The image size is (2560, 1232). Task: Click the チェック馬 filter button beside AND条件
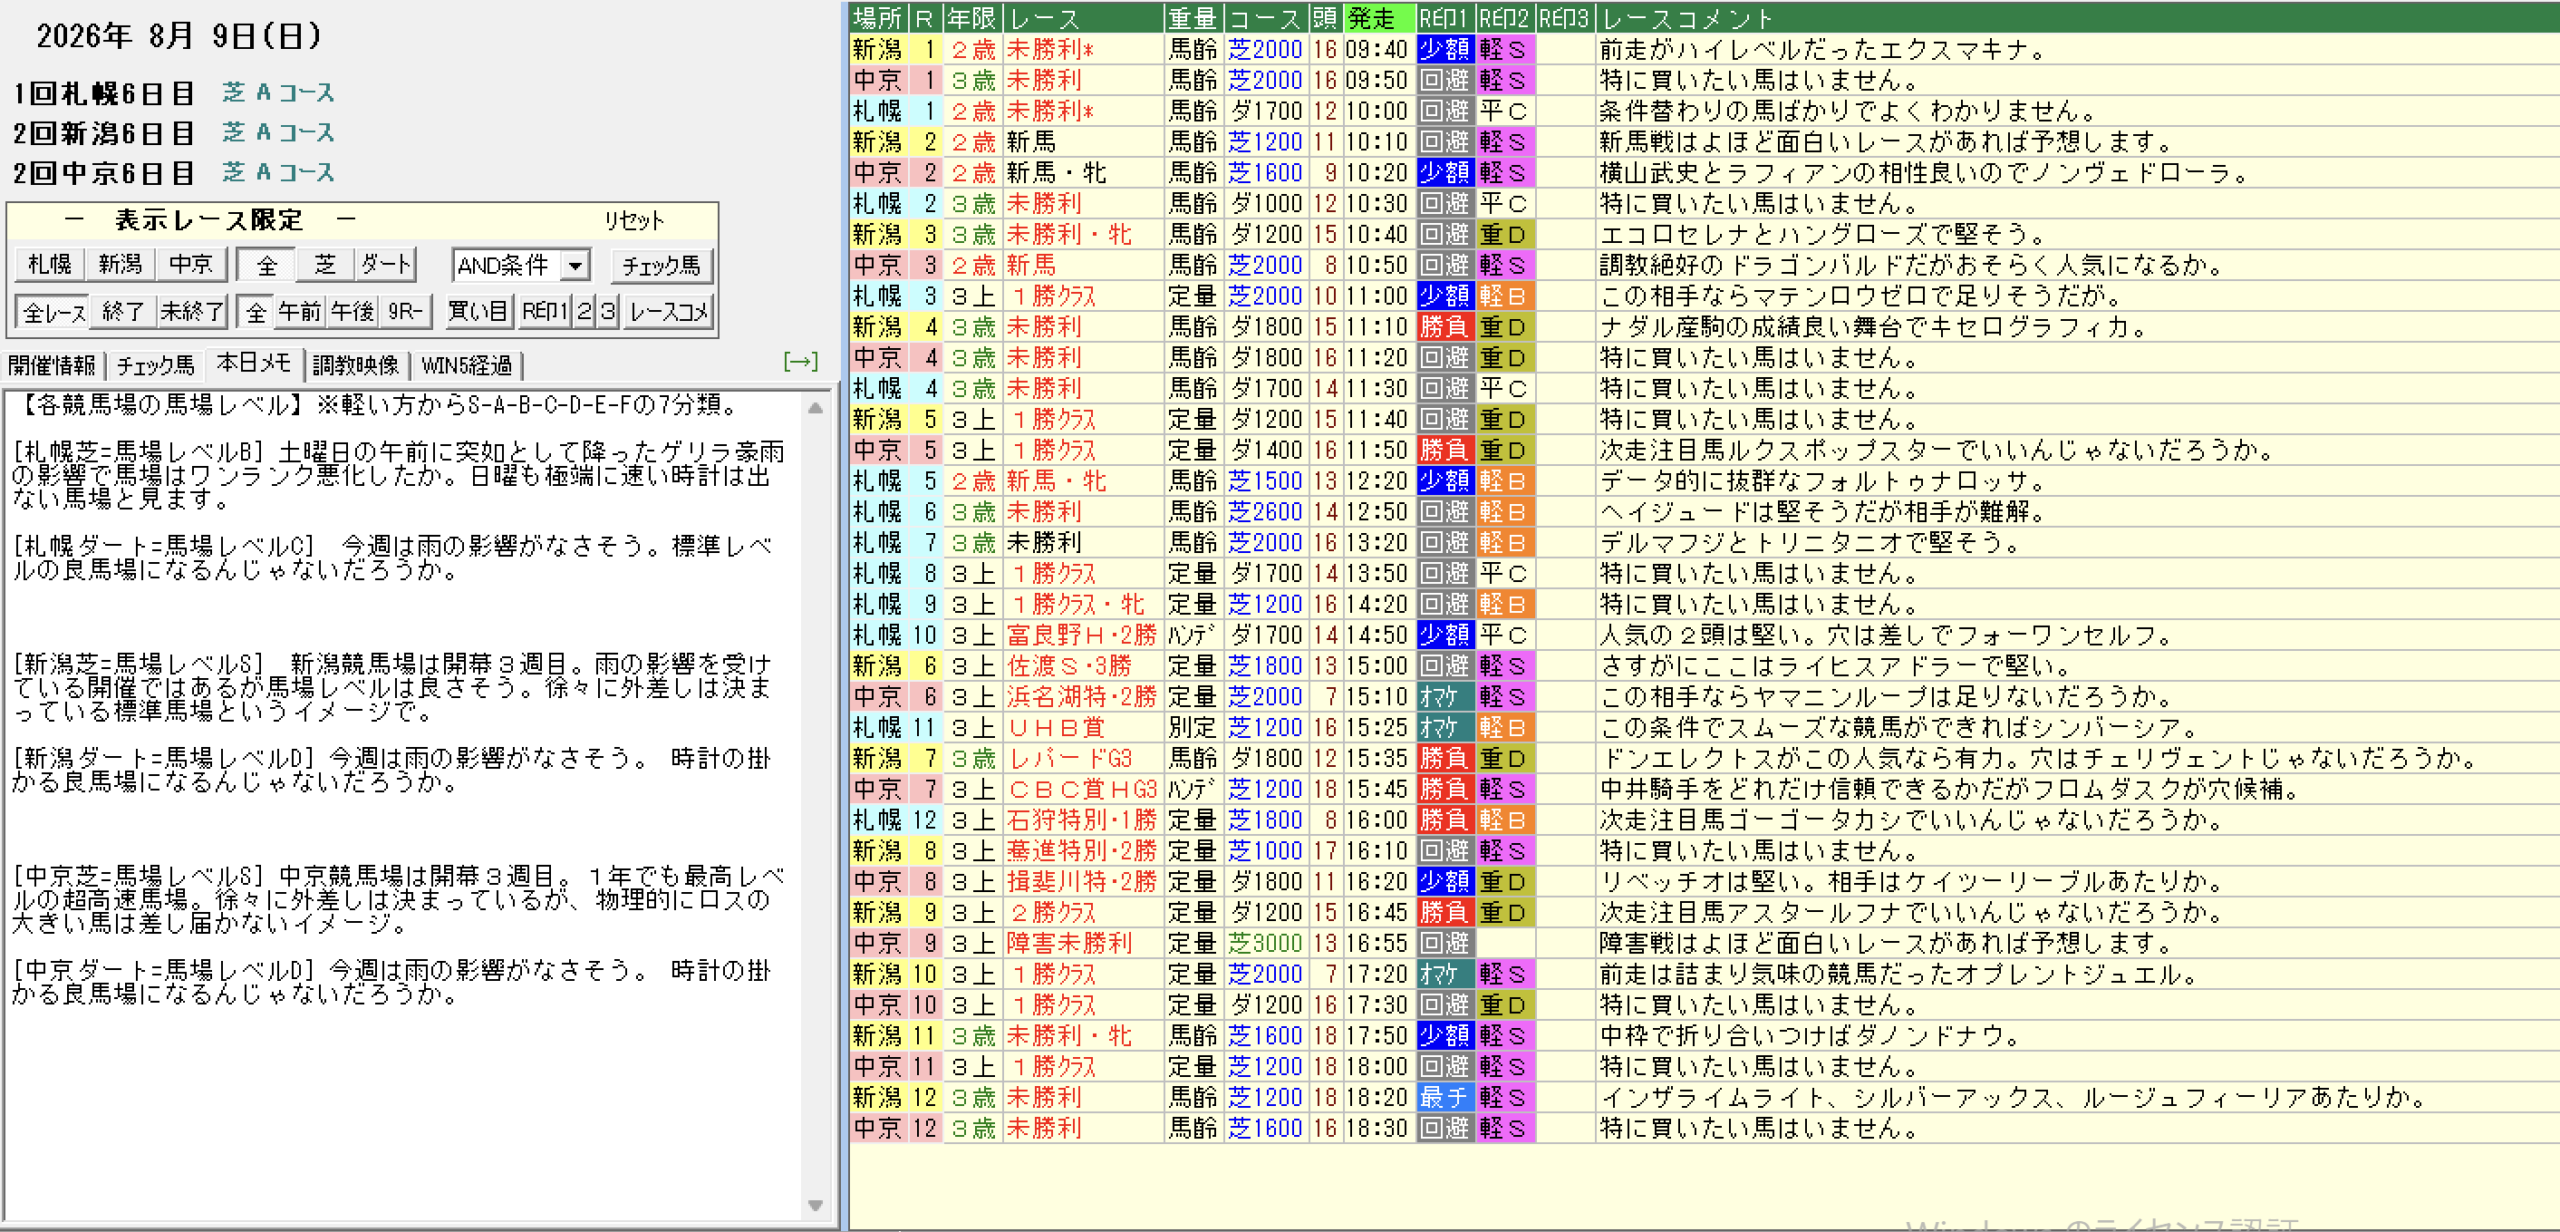click(661, 265)
